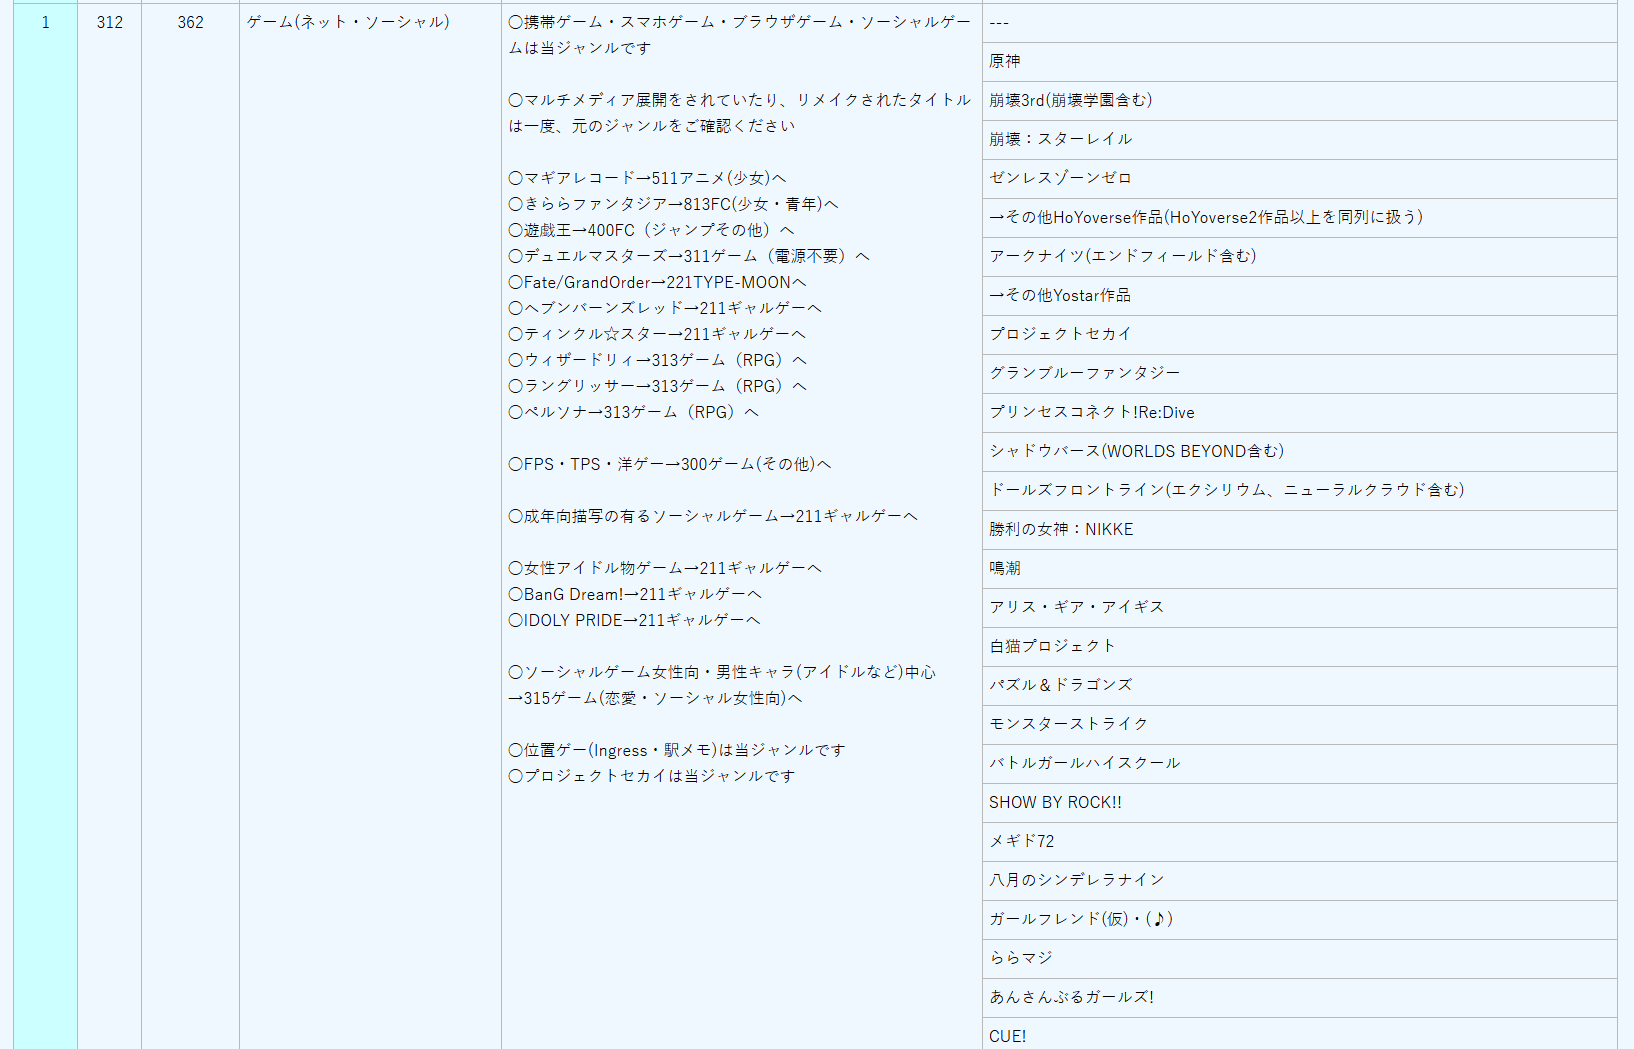This screenshot has width=1634, height=1049.
Task: Click the 成年向描写の有るソーシャルゲーム note
Action: pos(713,516)
